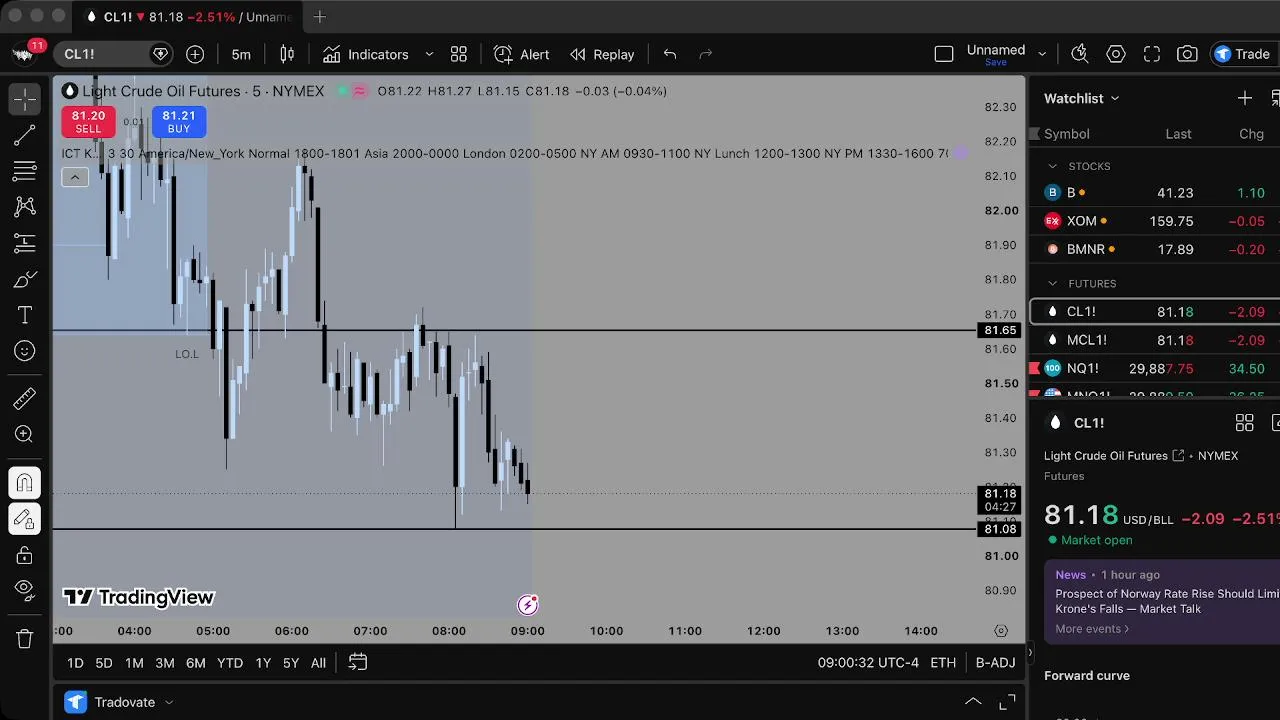Image resolution: width=1280 pixels, height=720 pixels.
Task: Click the red 81.20 SELL button
Action: pyautogui.click(x=88, y=122)
